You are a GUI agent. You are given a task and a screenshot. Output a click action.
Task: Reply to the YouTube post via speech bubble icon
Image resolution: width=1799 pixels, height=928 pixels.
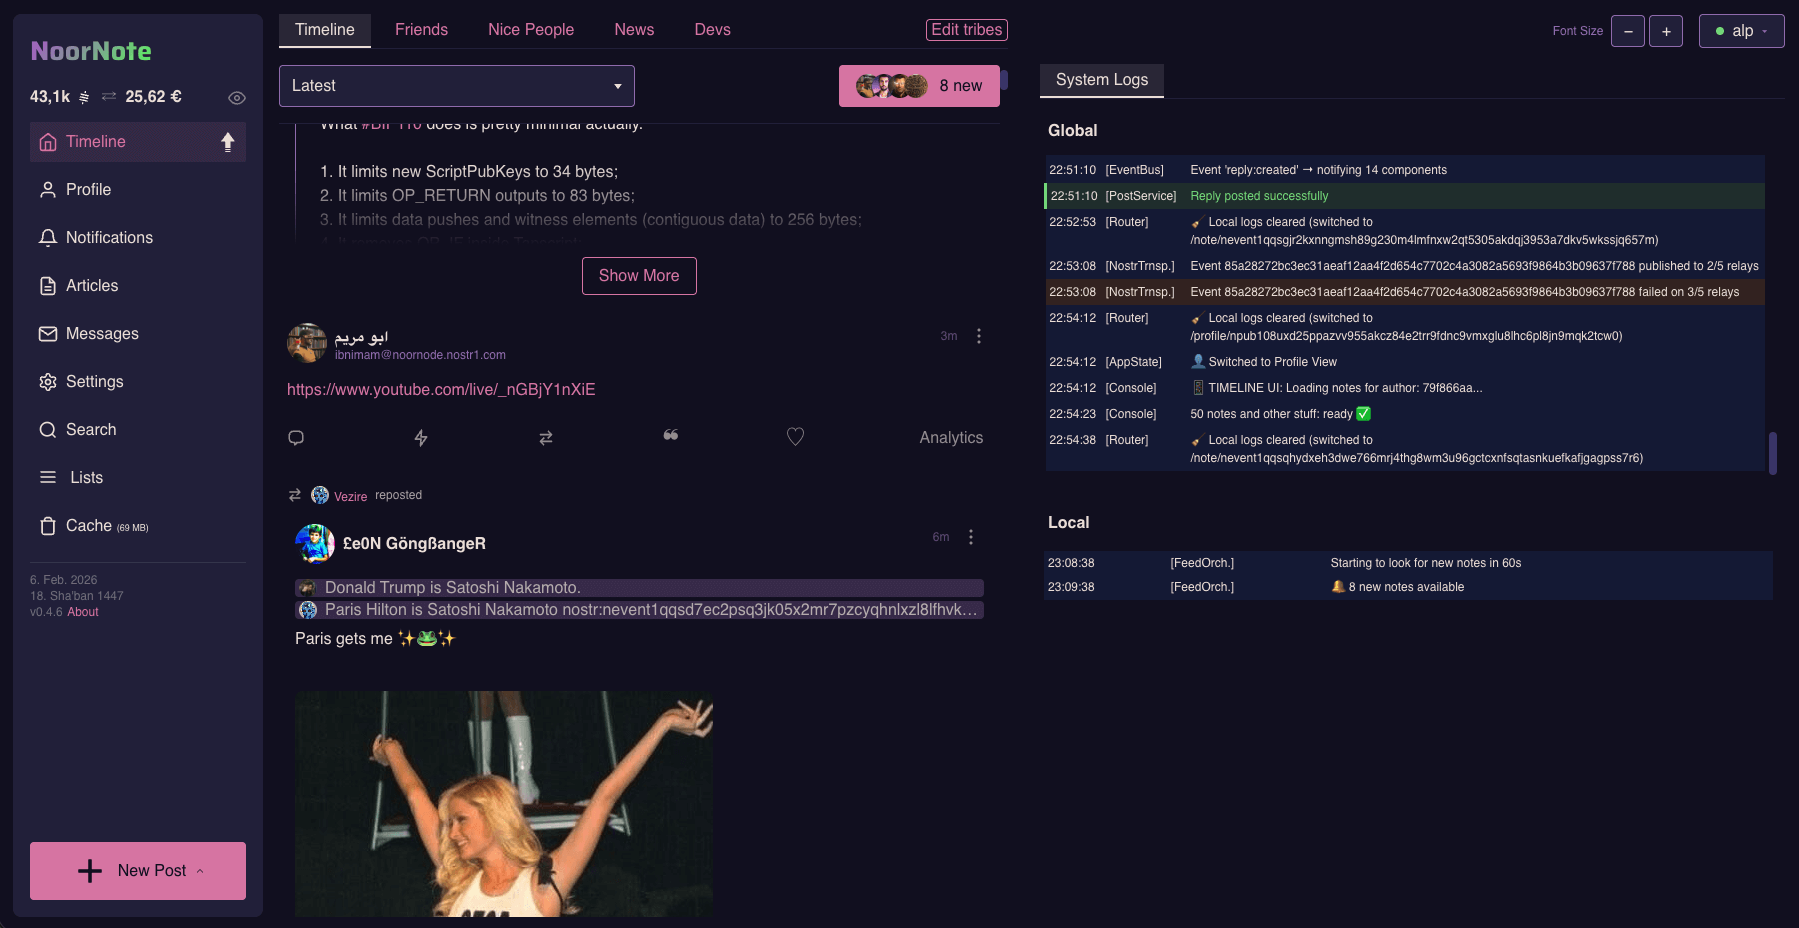(x=296, y=437)
